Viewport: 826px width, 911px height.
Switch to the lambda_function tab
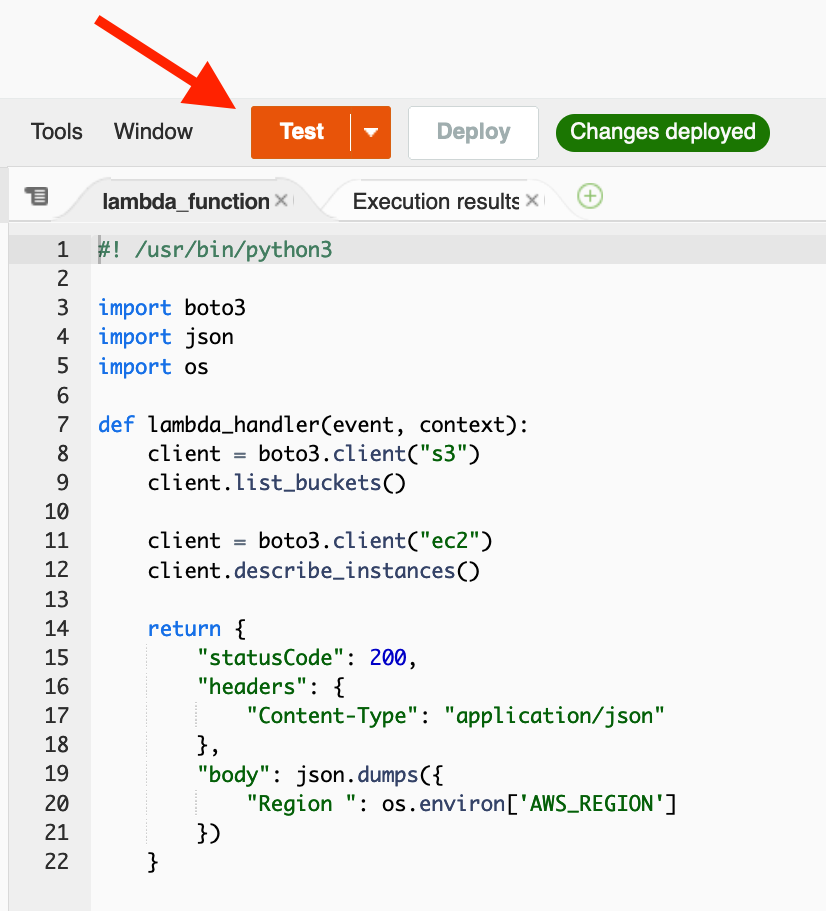pos(185,200)
